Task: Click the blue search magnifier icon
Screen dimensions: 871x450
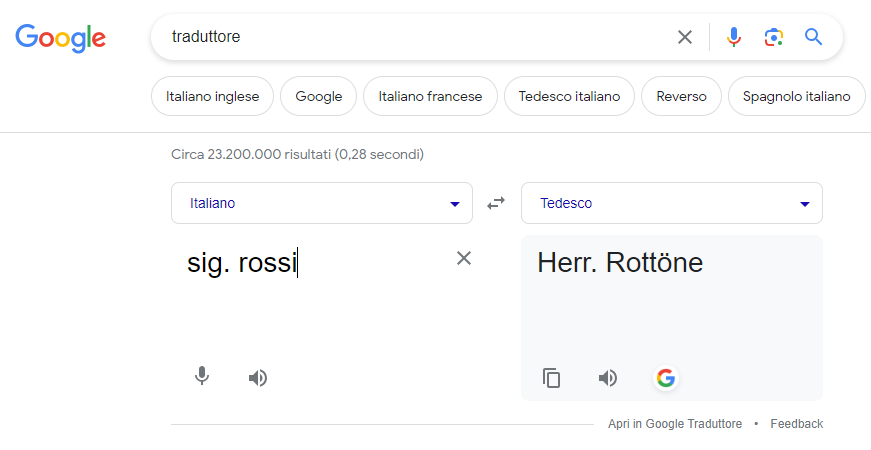Action: click(813, 37)
